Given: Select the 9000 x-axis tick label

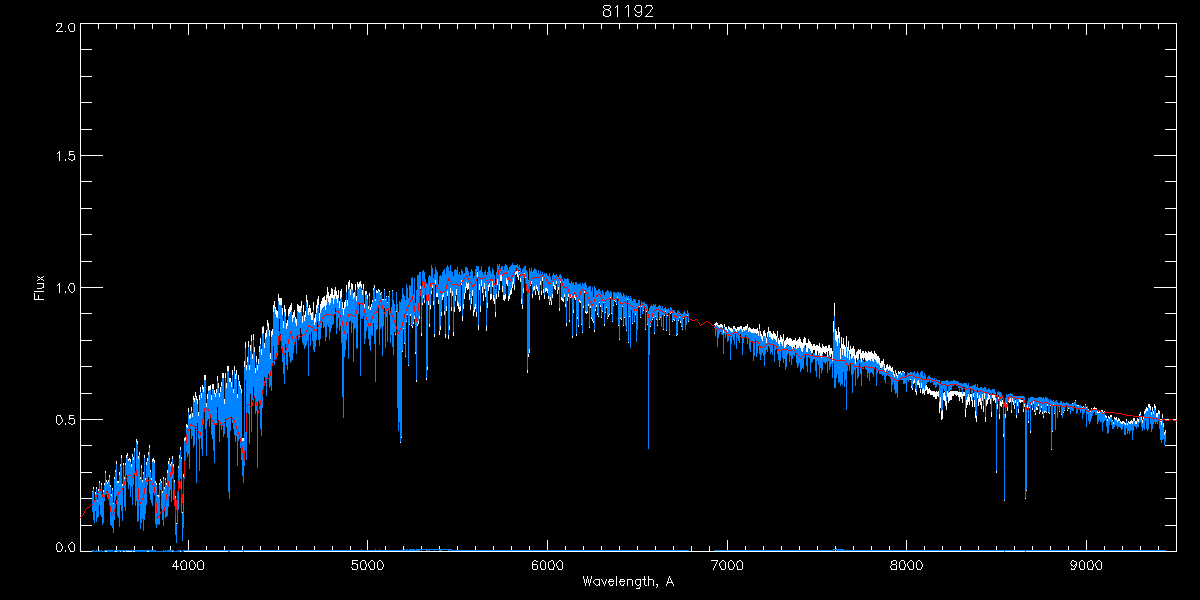Looking at the screenshot, I should pyautogui.click(x=1087, y=563).
